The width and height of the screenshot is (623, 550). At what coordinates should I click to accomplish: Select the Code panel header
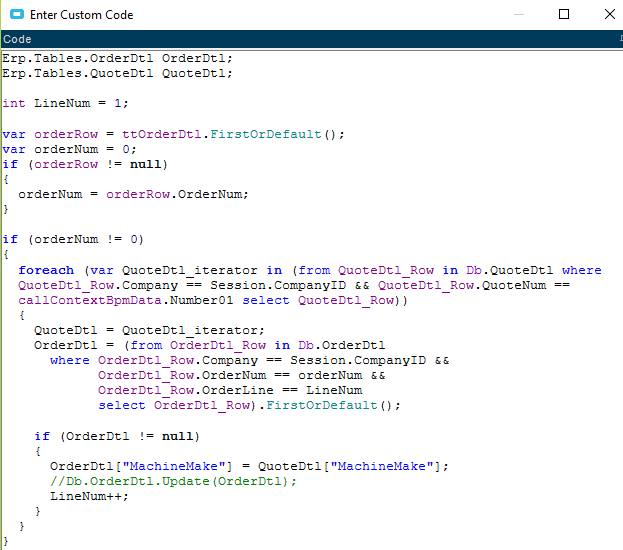(x=312, y=39)
